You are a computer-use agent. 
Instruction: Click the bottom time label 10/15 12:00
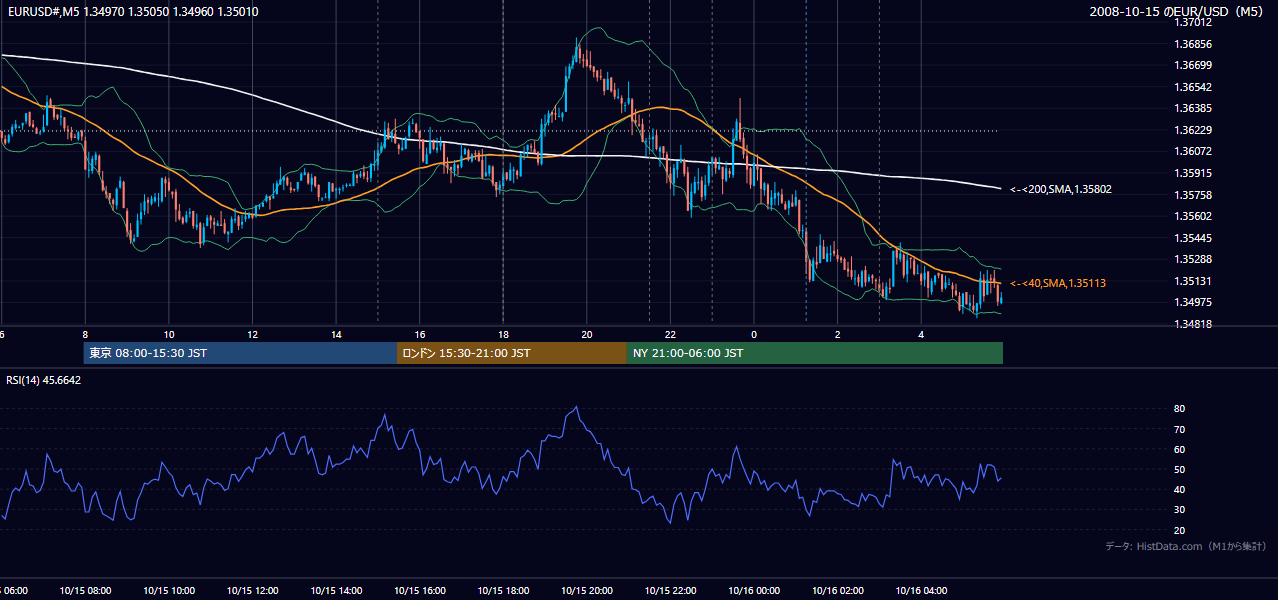252,591
